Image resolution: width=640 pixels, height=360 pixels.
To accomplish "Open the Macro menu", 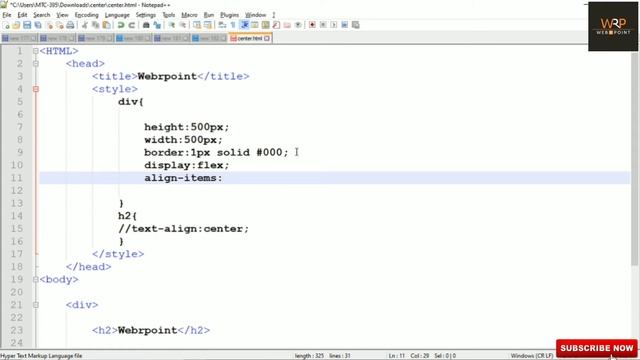I will [189, 15].
